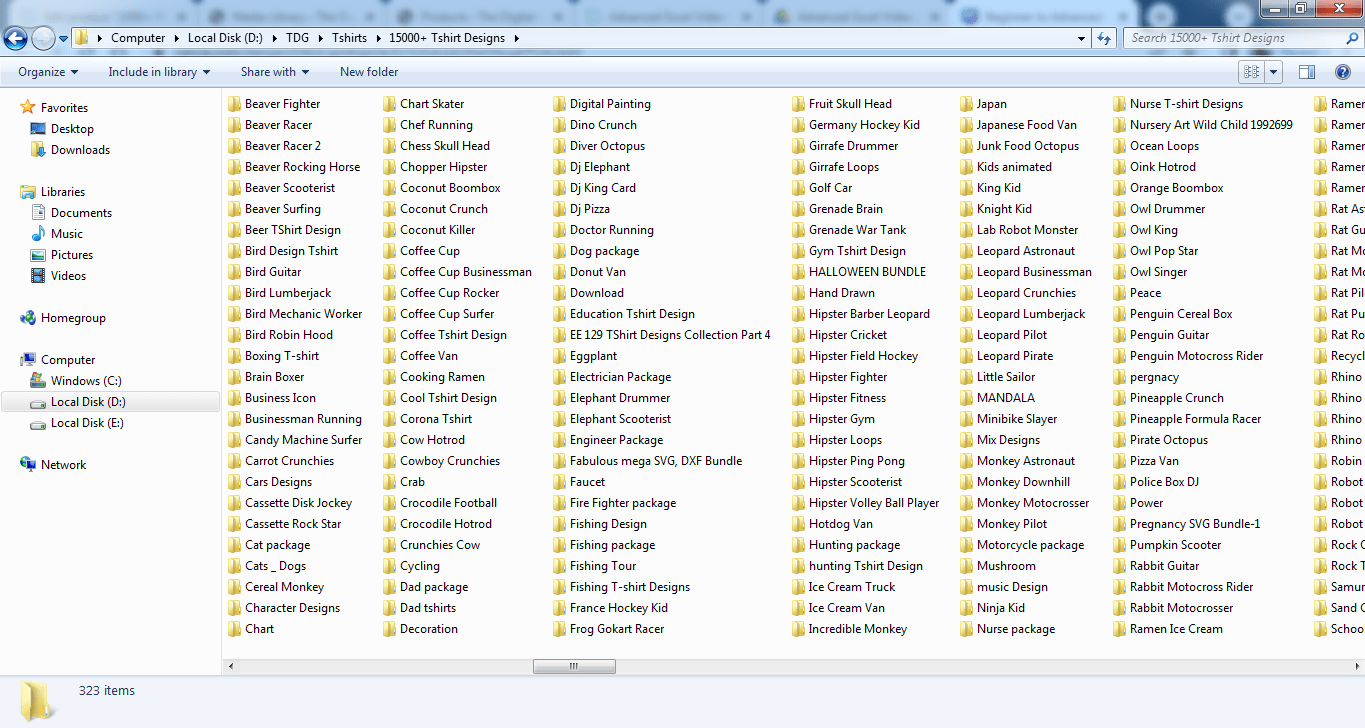Open the Share with menu

point(275,72)
